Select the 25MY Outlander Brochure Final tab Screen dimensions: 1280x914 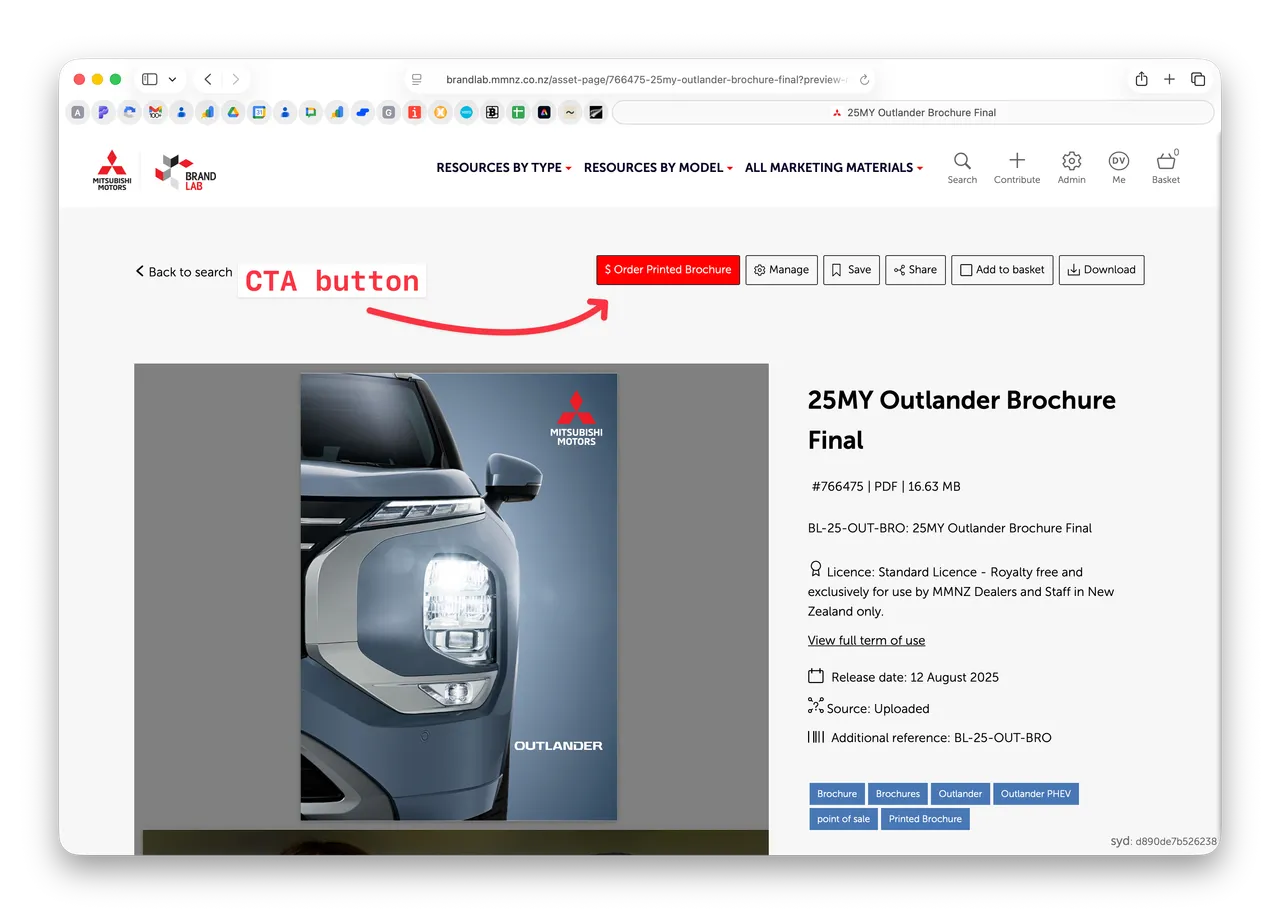913,112
